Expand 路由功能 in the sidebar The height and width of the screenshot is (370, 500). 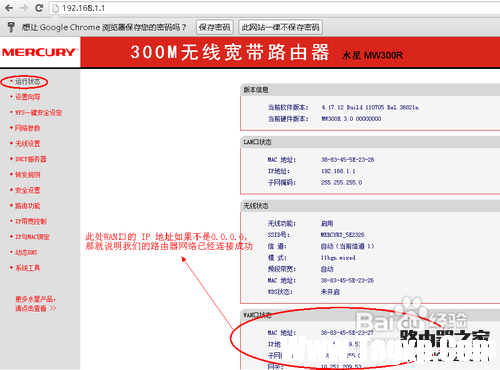[27, 206]
